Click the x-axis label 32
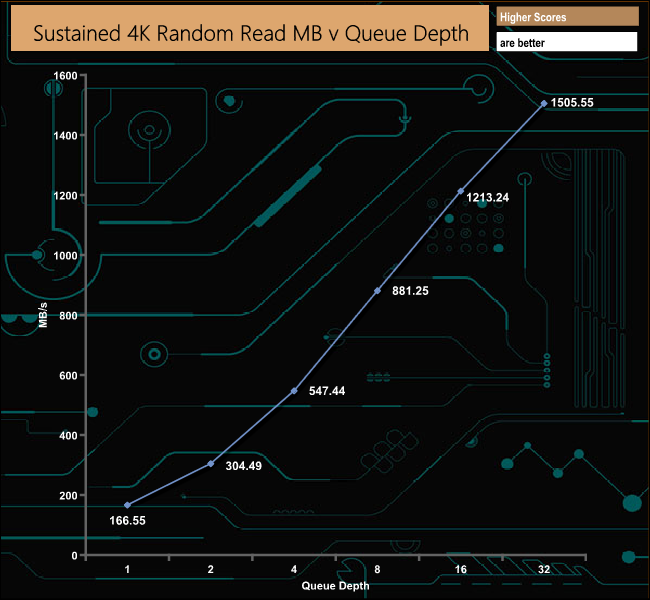 [x=544, y=569]
